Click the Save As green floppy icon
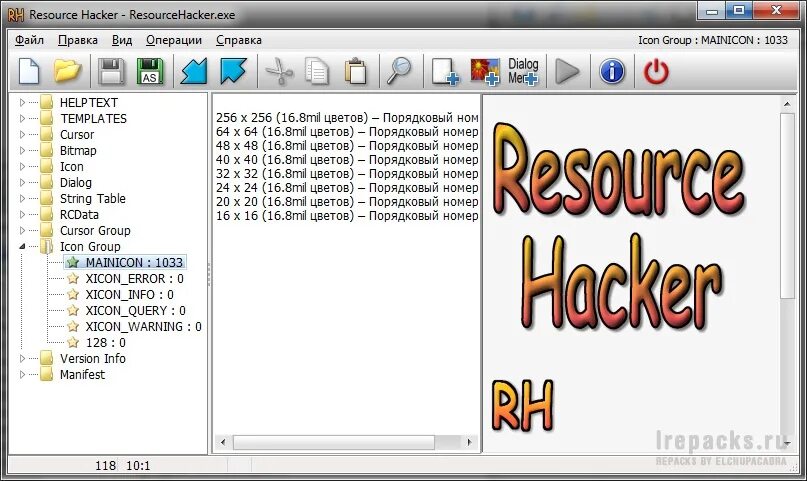Image resolution: width=807 pixels, height=481 pixels. (150, 71)
